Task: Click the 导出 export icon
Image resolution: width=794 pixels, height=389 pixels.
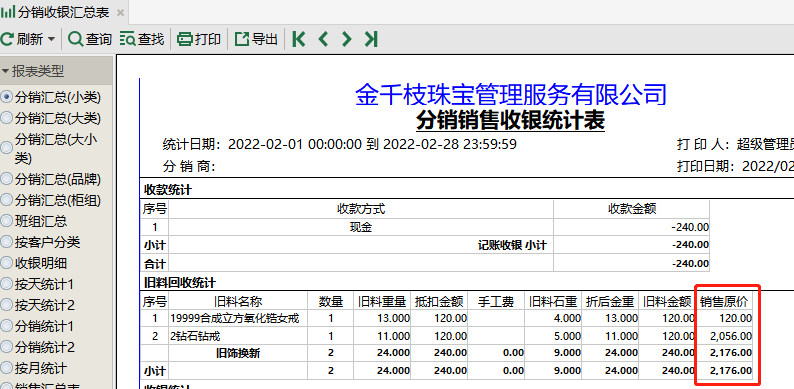Action: 243,39
